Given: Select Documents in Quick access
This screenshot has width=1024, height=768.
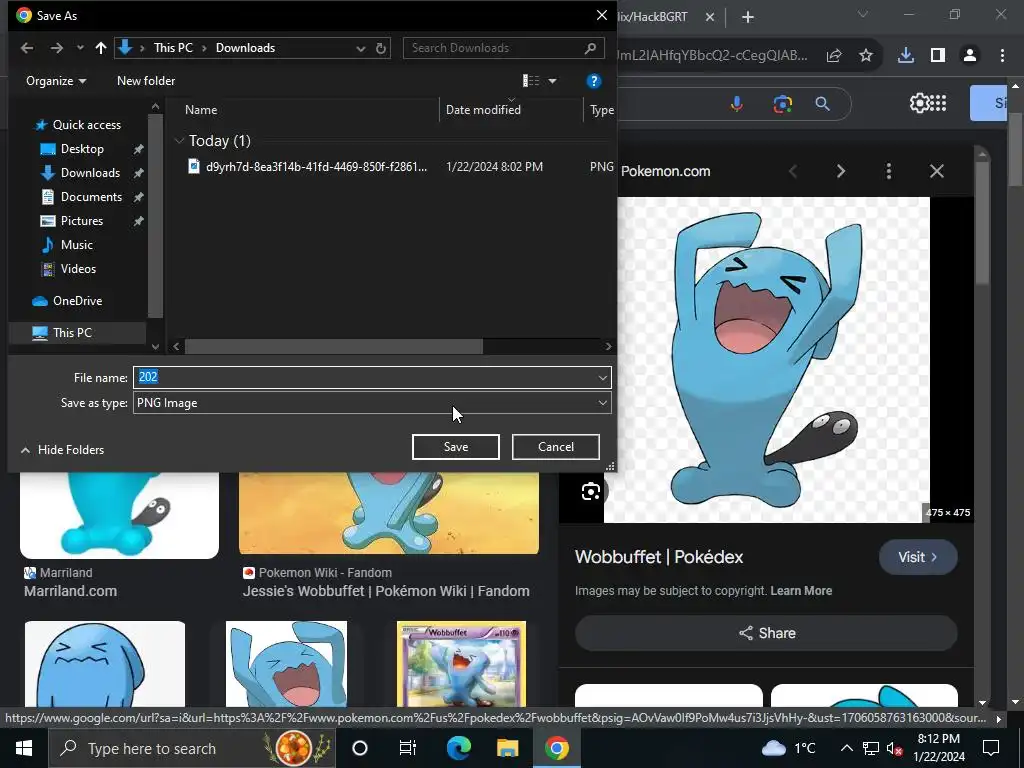Looking at the screenshot, I should (x=91, y=197).
